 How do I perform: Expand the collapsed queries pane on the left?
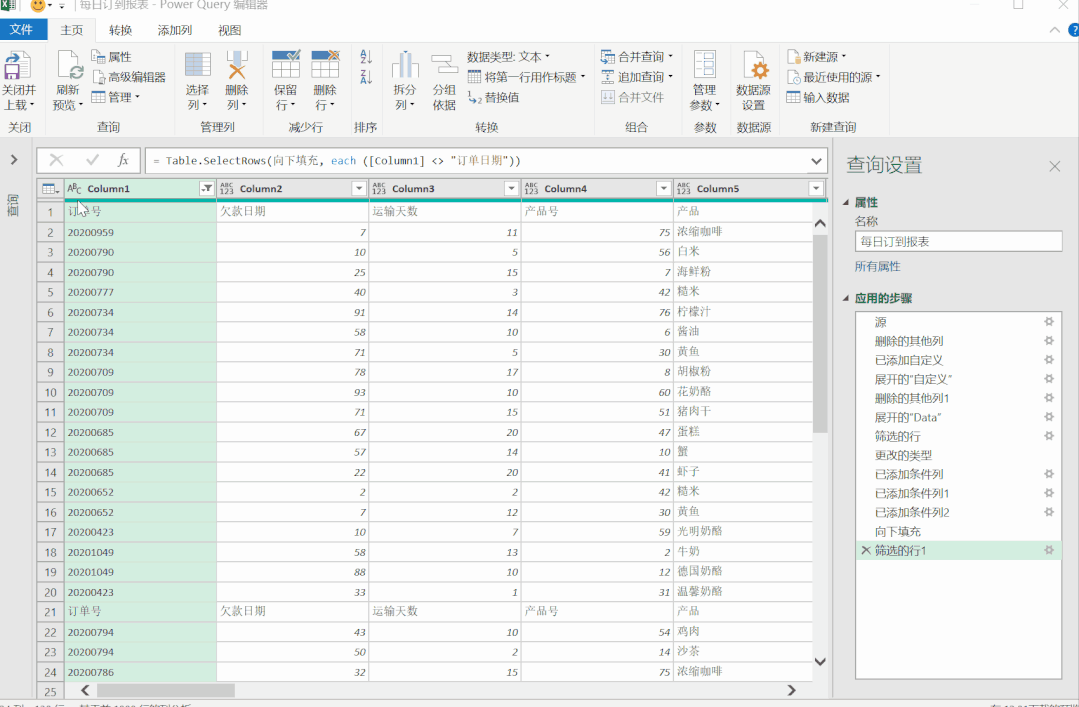(x=14, y=159)
